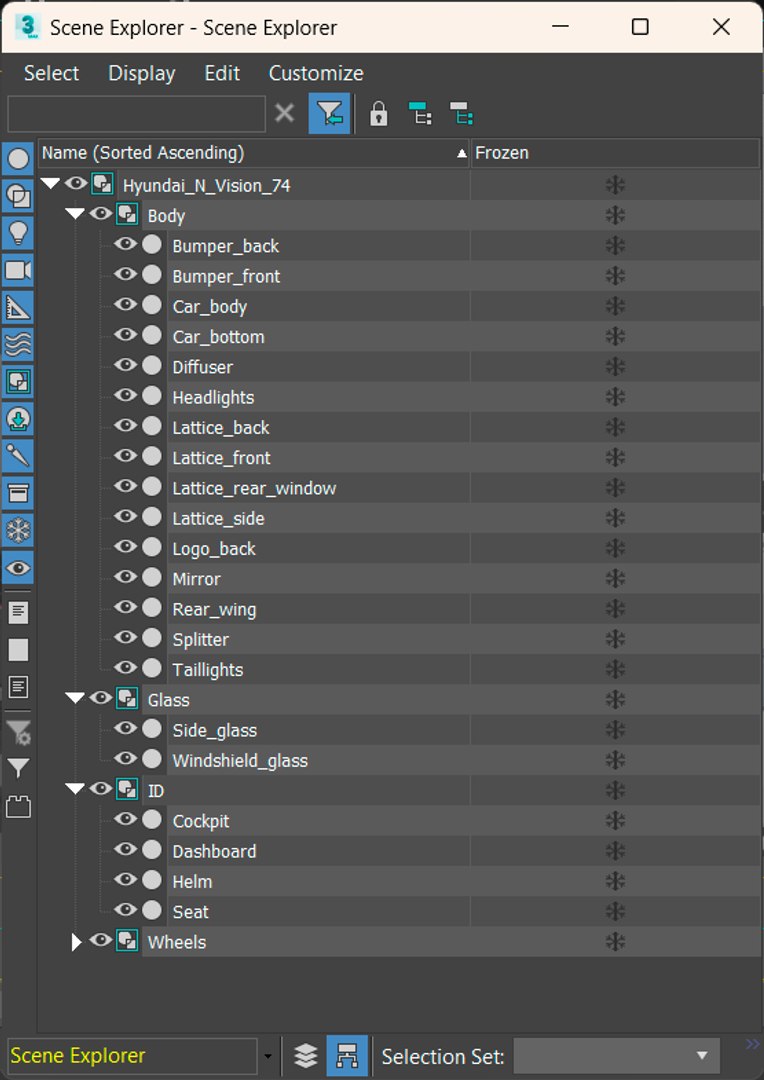Open Scene Explorer name dropdown arrow
This screenshot has height=1080, width=764.
click(x=268, y=1056)
